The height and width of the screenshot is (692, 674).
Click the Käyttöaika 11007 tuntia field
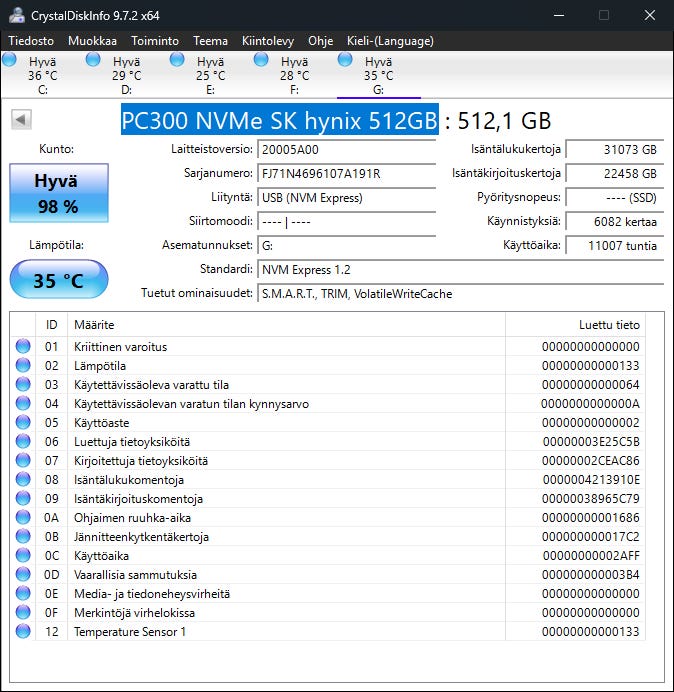point(612,245)
